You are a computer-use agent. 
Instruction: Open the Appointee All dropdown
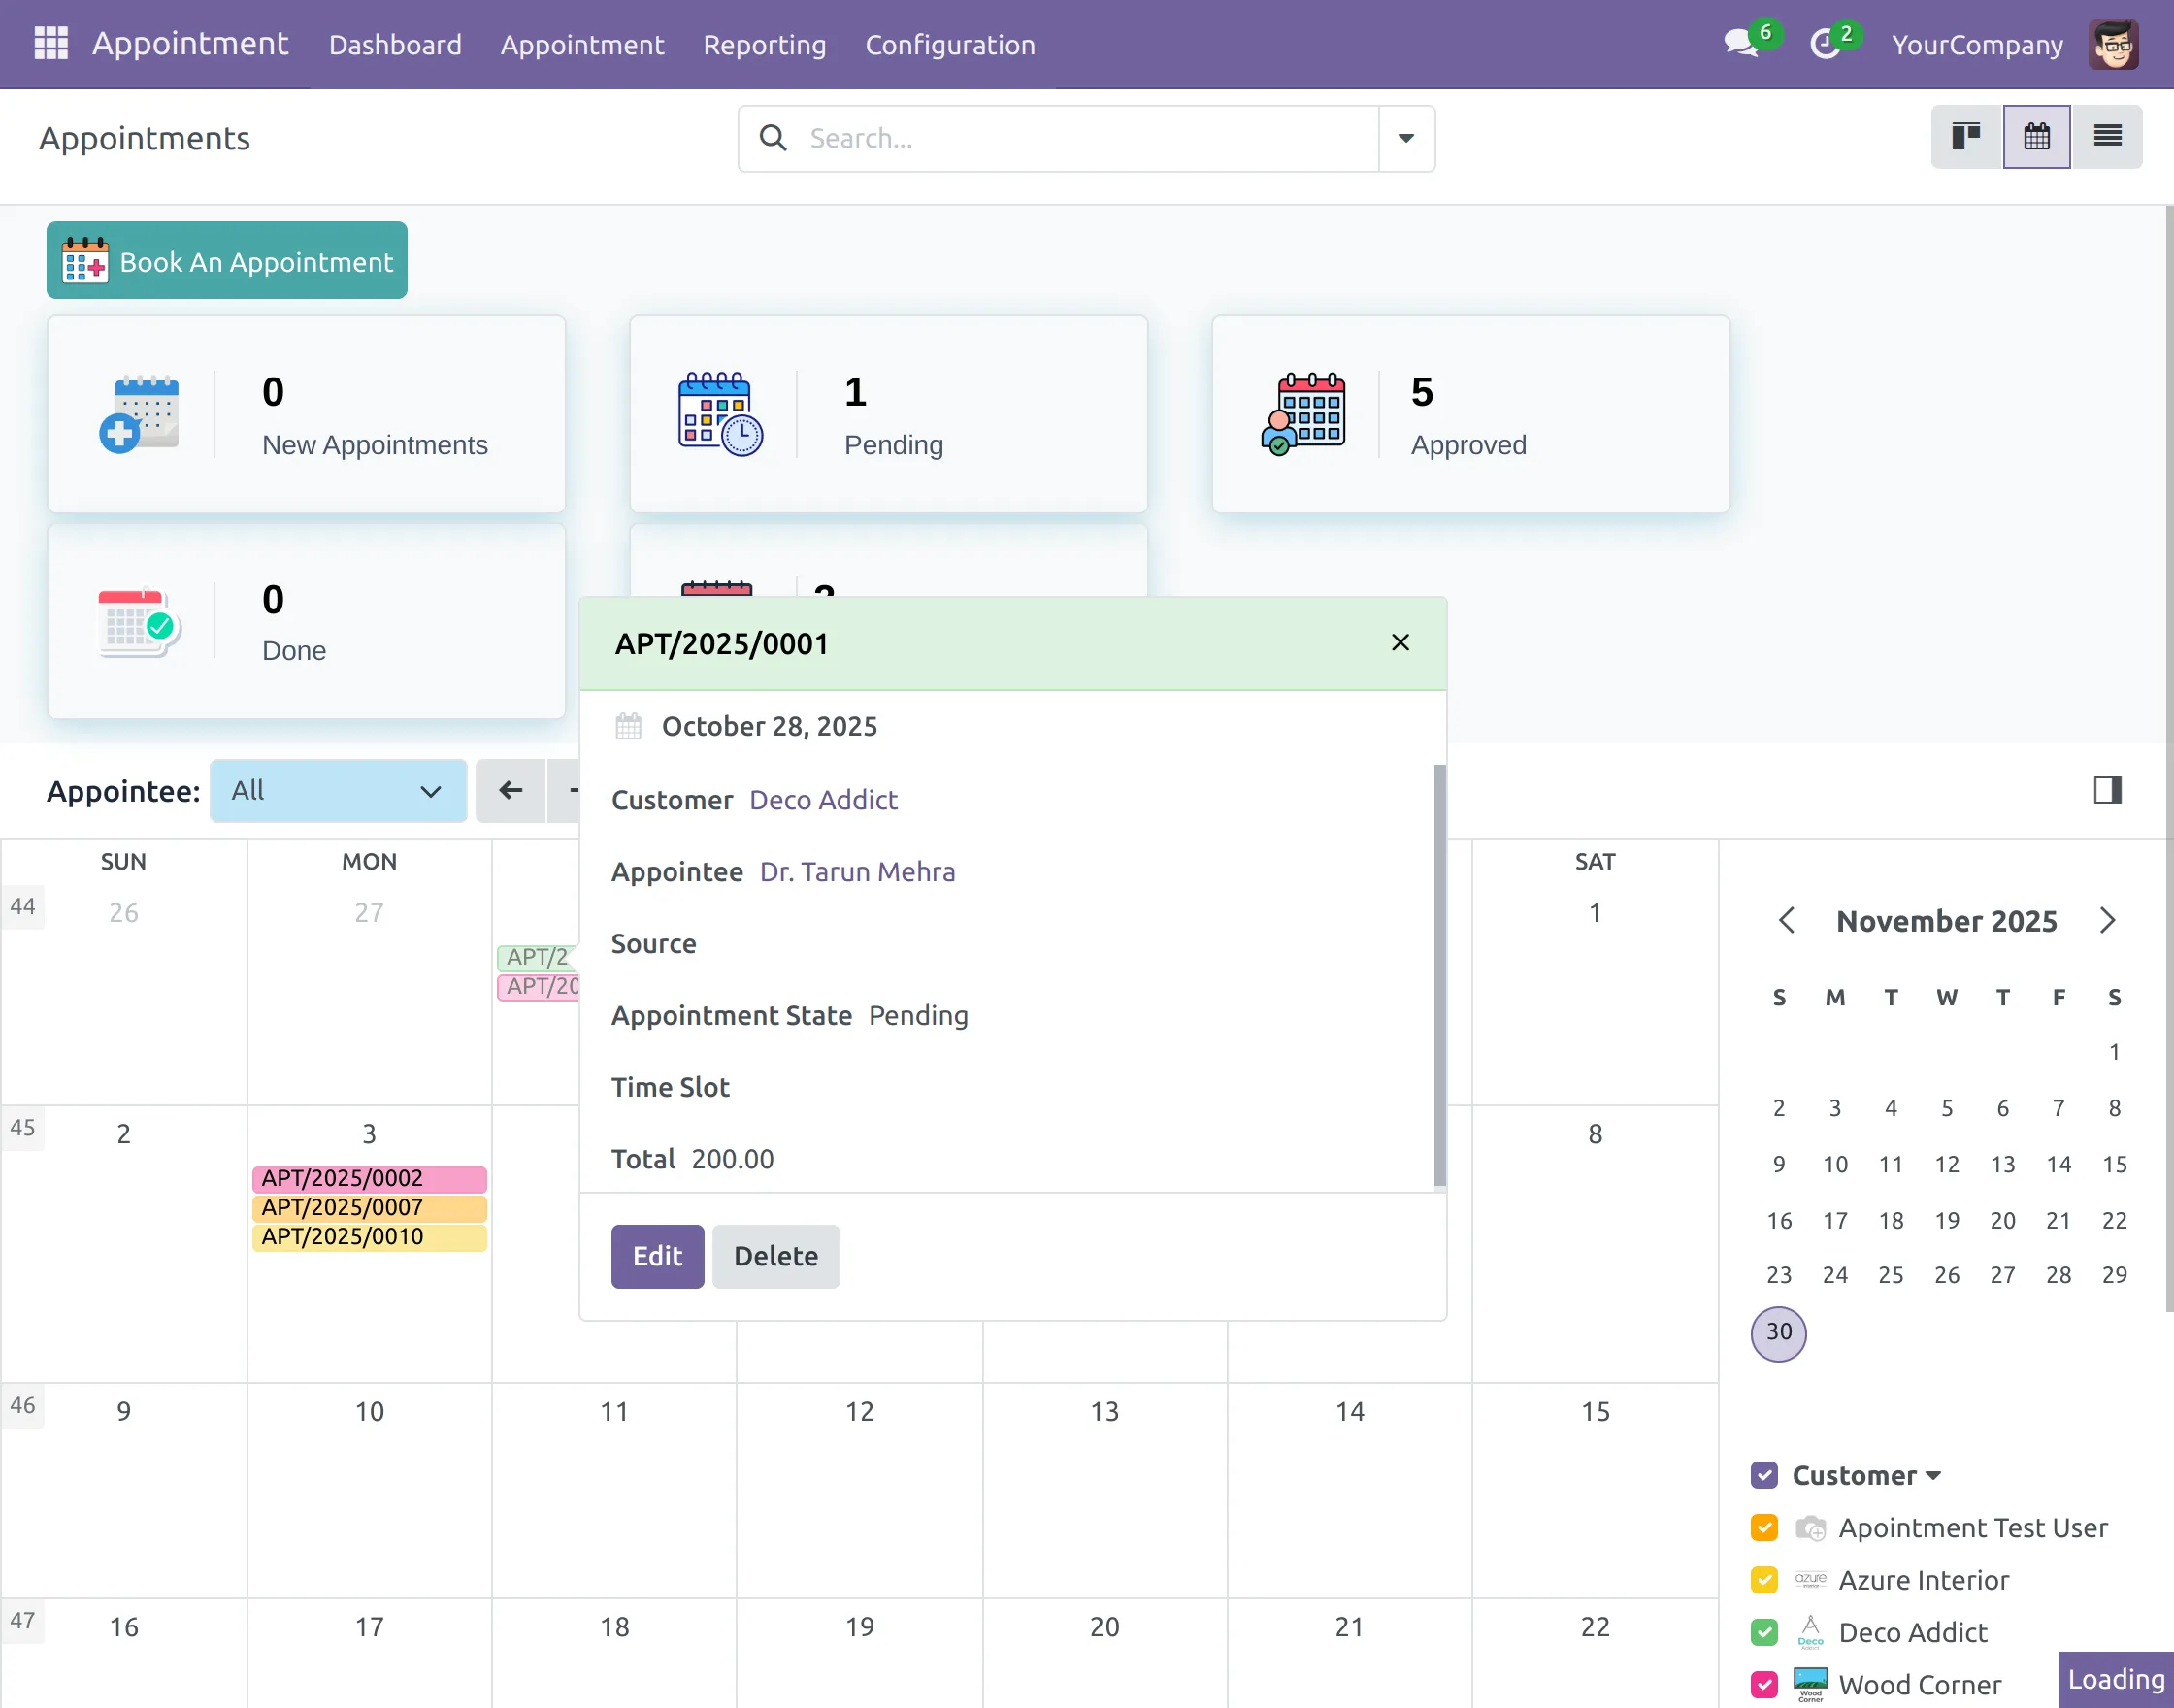point(338,791)
